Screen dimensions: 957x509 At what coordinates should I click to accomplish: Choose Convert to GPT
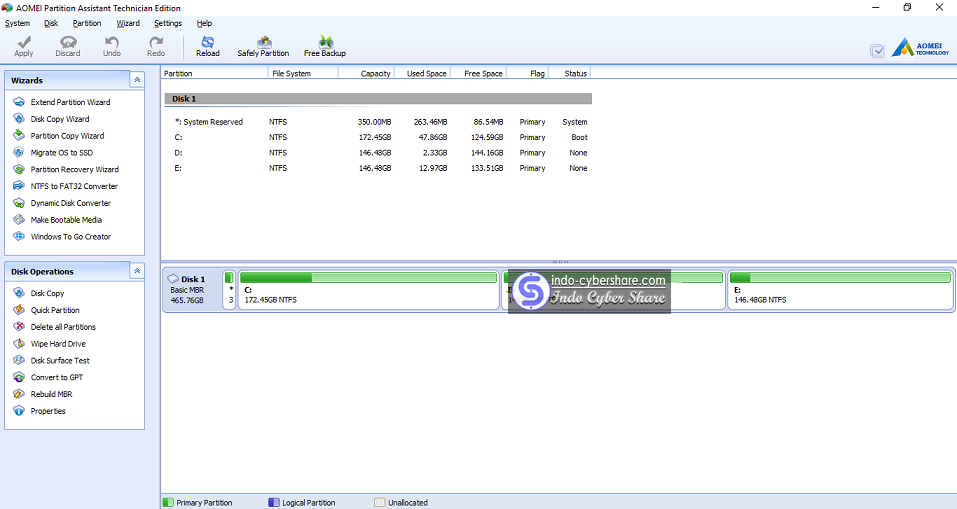tap(57, 377)
